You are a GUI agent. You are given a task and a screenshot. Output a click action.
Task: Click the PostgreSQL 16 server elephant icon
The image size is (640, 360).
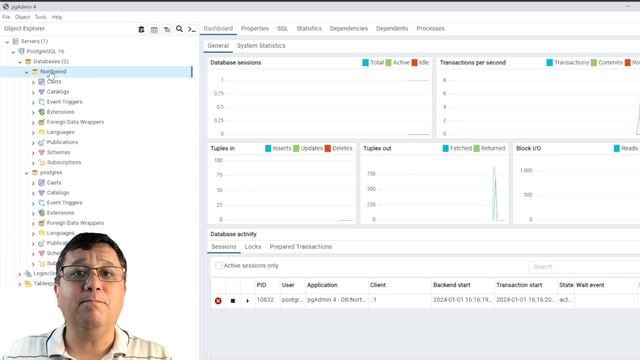click(22, 51)
